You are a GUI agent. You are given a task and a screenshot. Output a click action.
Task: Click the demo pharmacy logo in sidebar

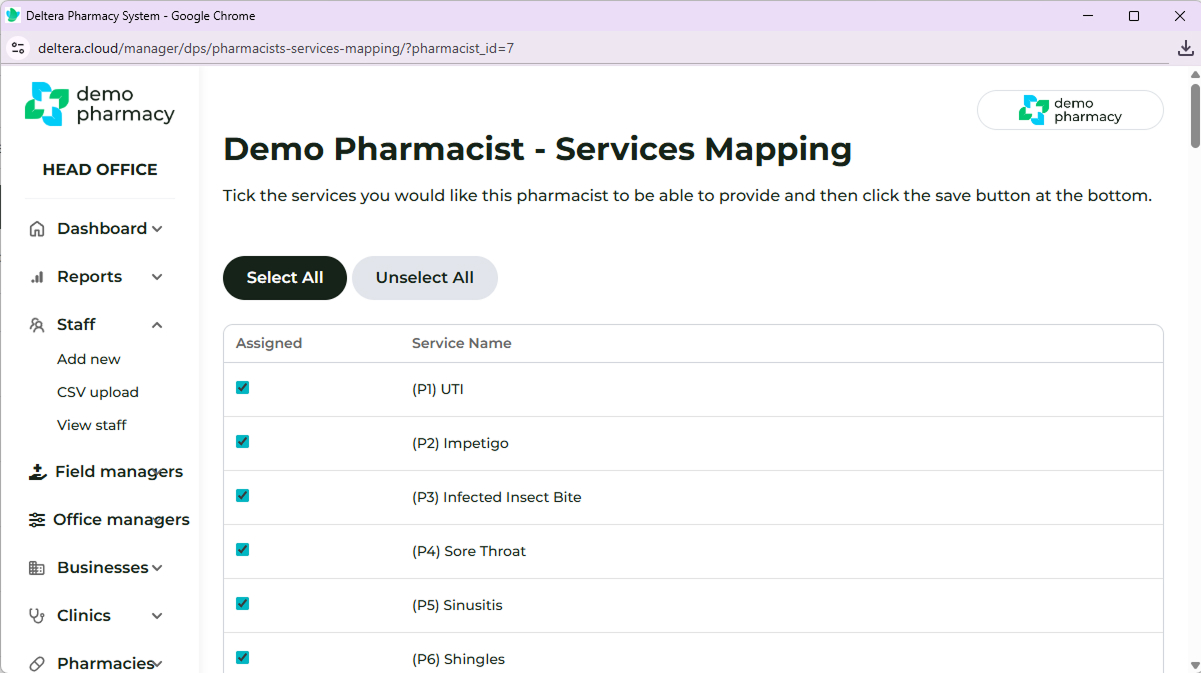click(99, 104)
